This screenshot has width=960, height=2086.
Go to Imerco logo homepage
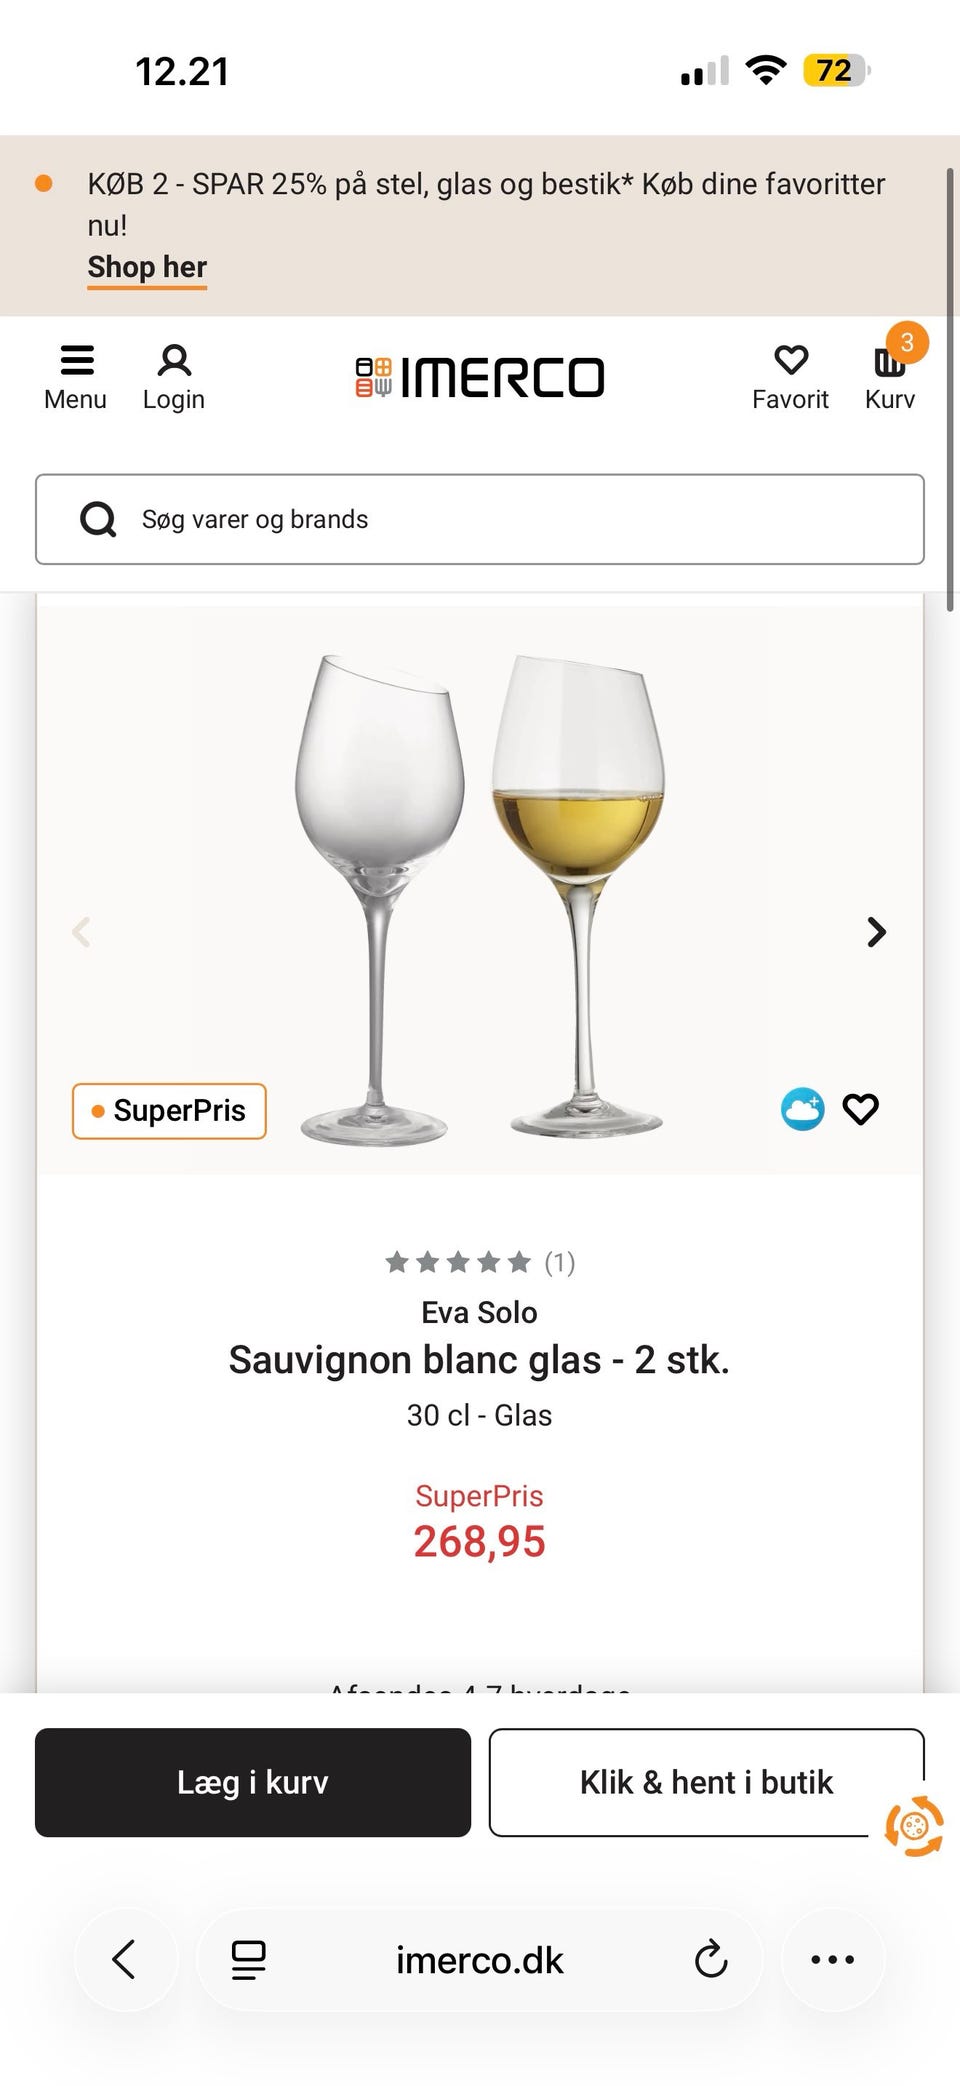tap(480, 378)
